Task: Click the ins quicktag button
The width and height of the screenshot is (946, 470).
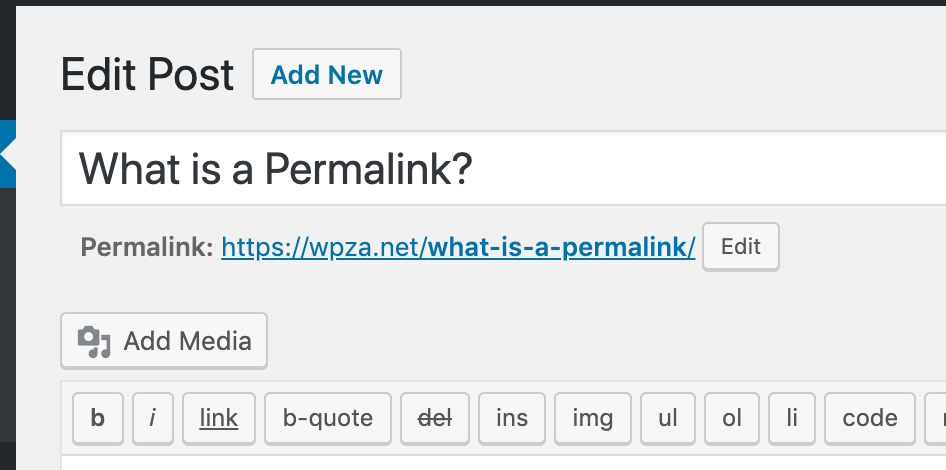Action: click(512, 418)
